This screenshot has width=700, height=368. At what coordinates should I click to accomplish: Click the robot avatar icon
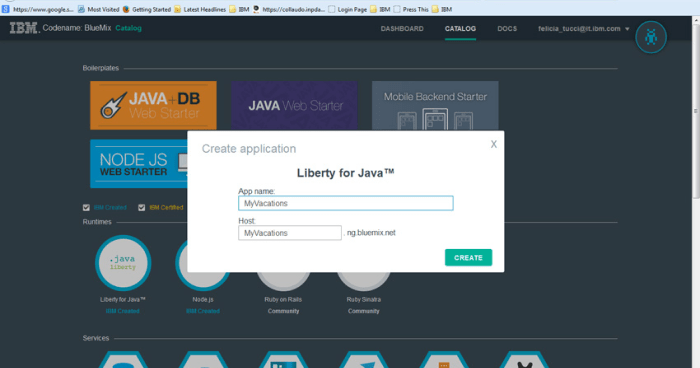[x=651, y=37]
